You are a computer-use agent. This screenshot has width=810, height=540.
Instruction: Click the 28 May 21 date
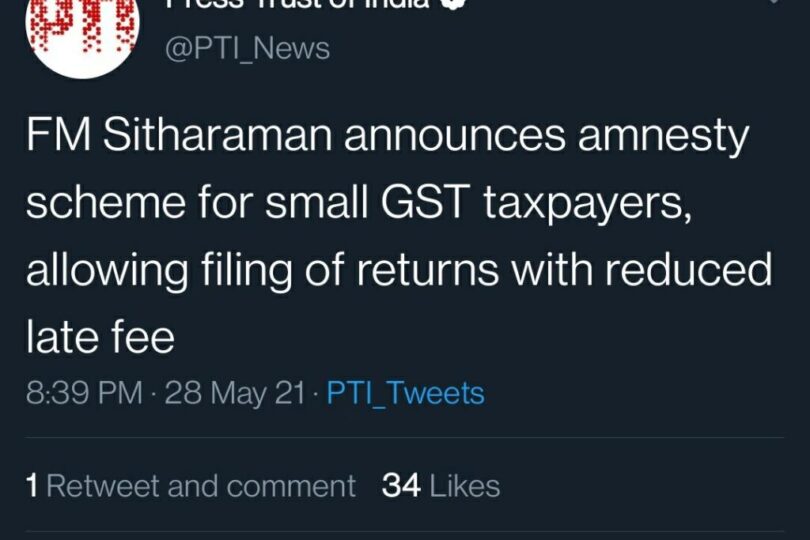(x=234, y=393)
